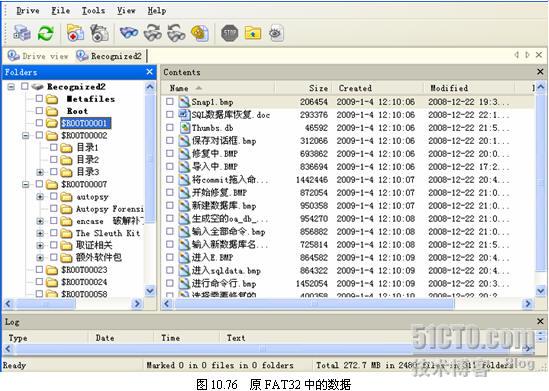Click the Contents list scroll down arrow
Image resolution: width=549 pixels, height=391 pixels.
[540, 291]
